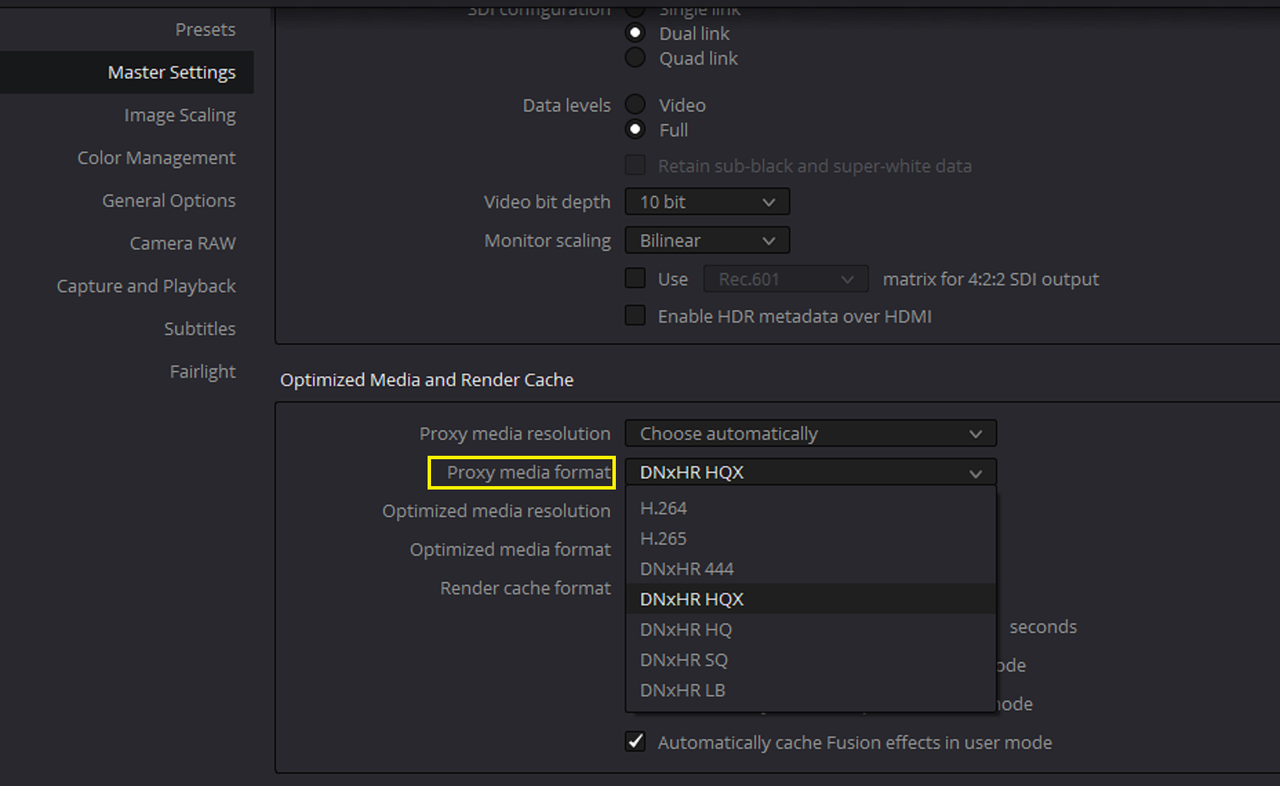Open General Options section
Image resolution: width=1280 pixels, height=786 pixels.
coord(169,200)
